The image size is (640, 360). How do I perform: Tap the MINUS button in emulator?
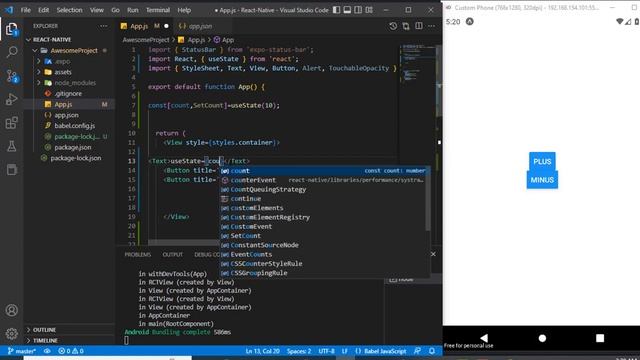click(542, 180)
